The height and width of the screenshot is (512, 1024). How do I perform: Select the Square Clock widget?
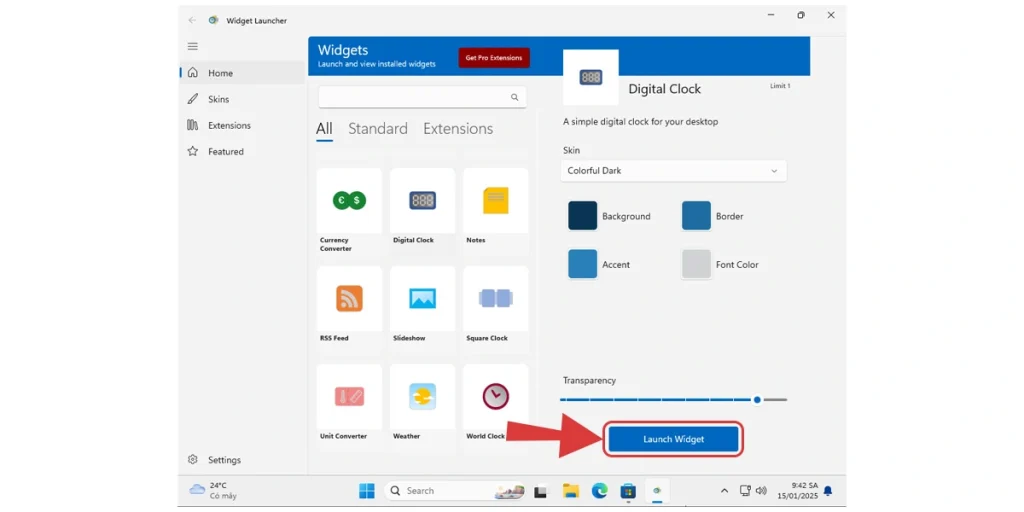(496, 299)
